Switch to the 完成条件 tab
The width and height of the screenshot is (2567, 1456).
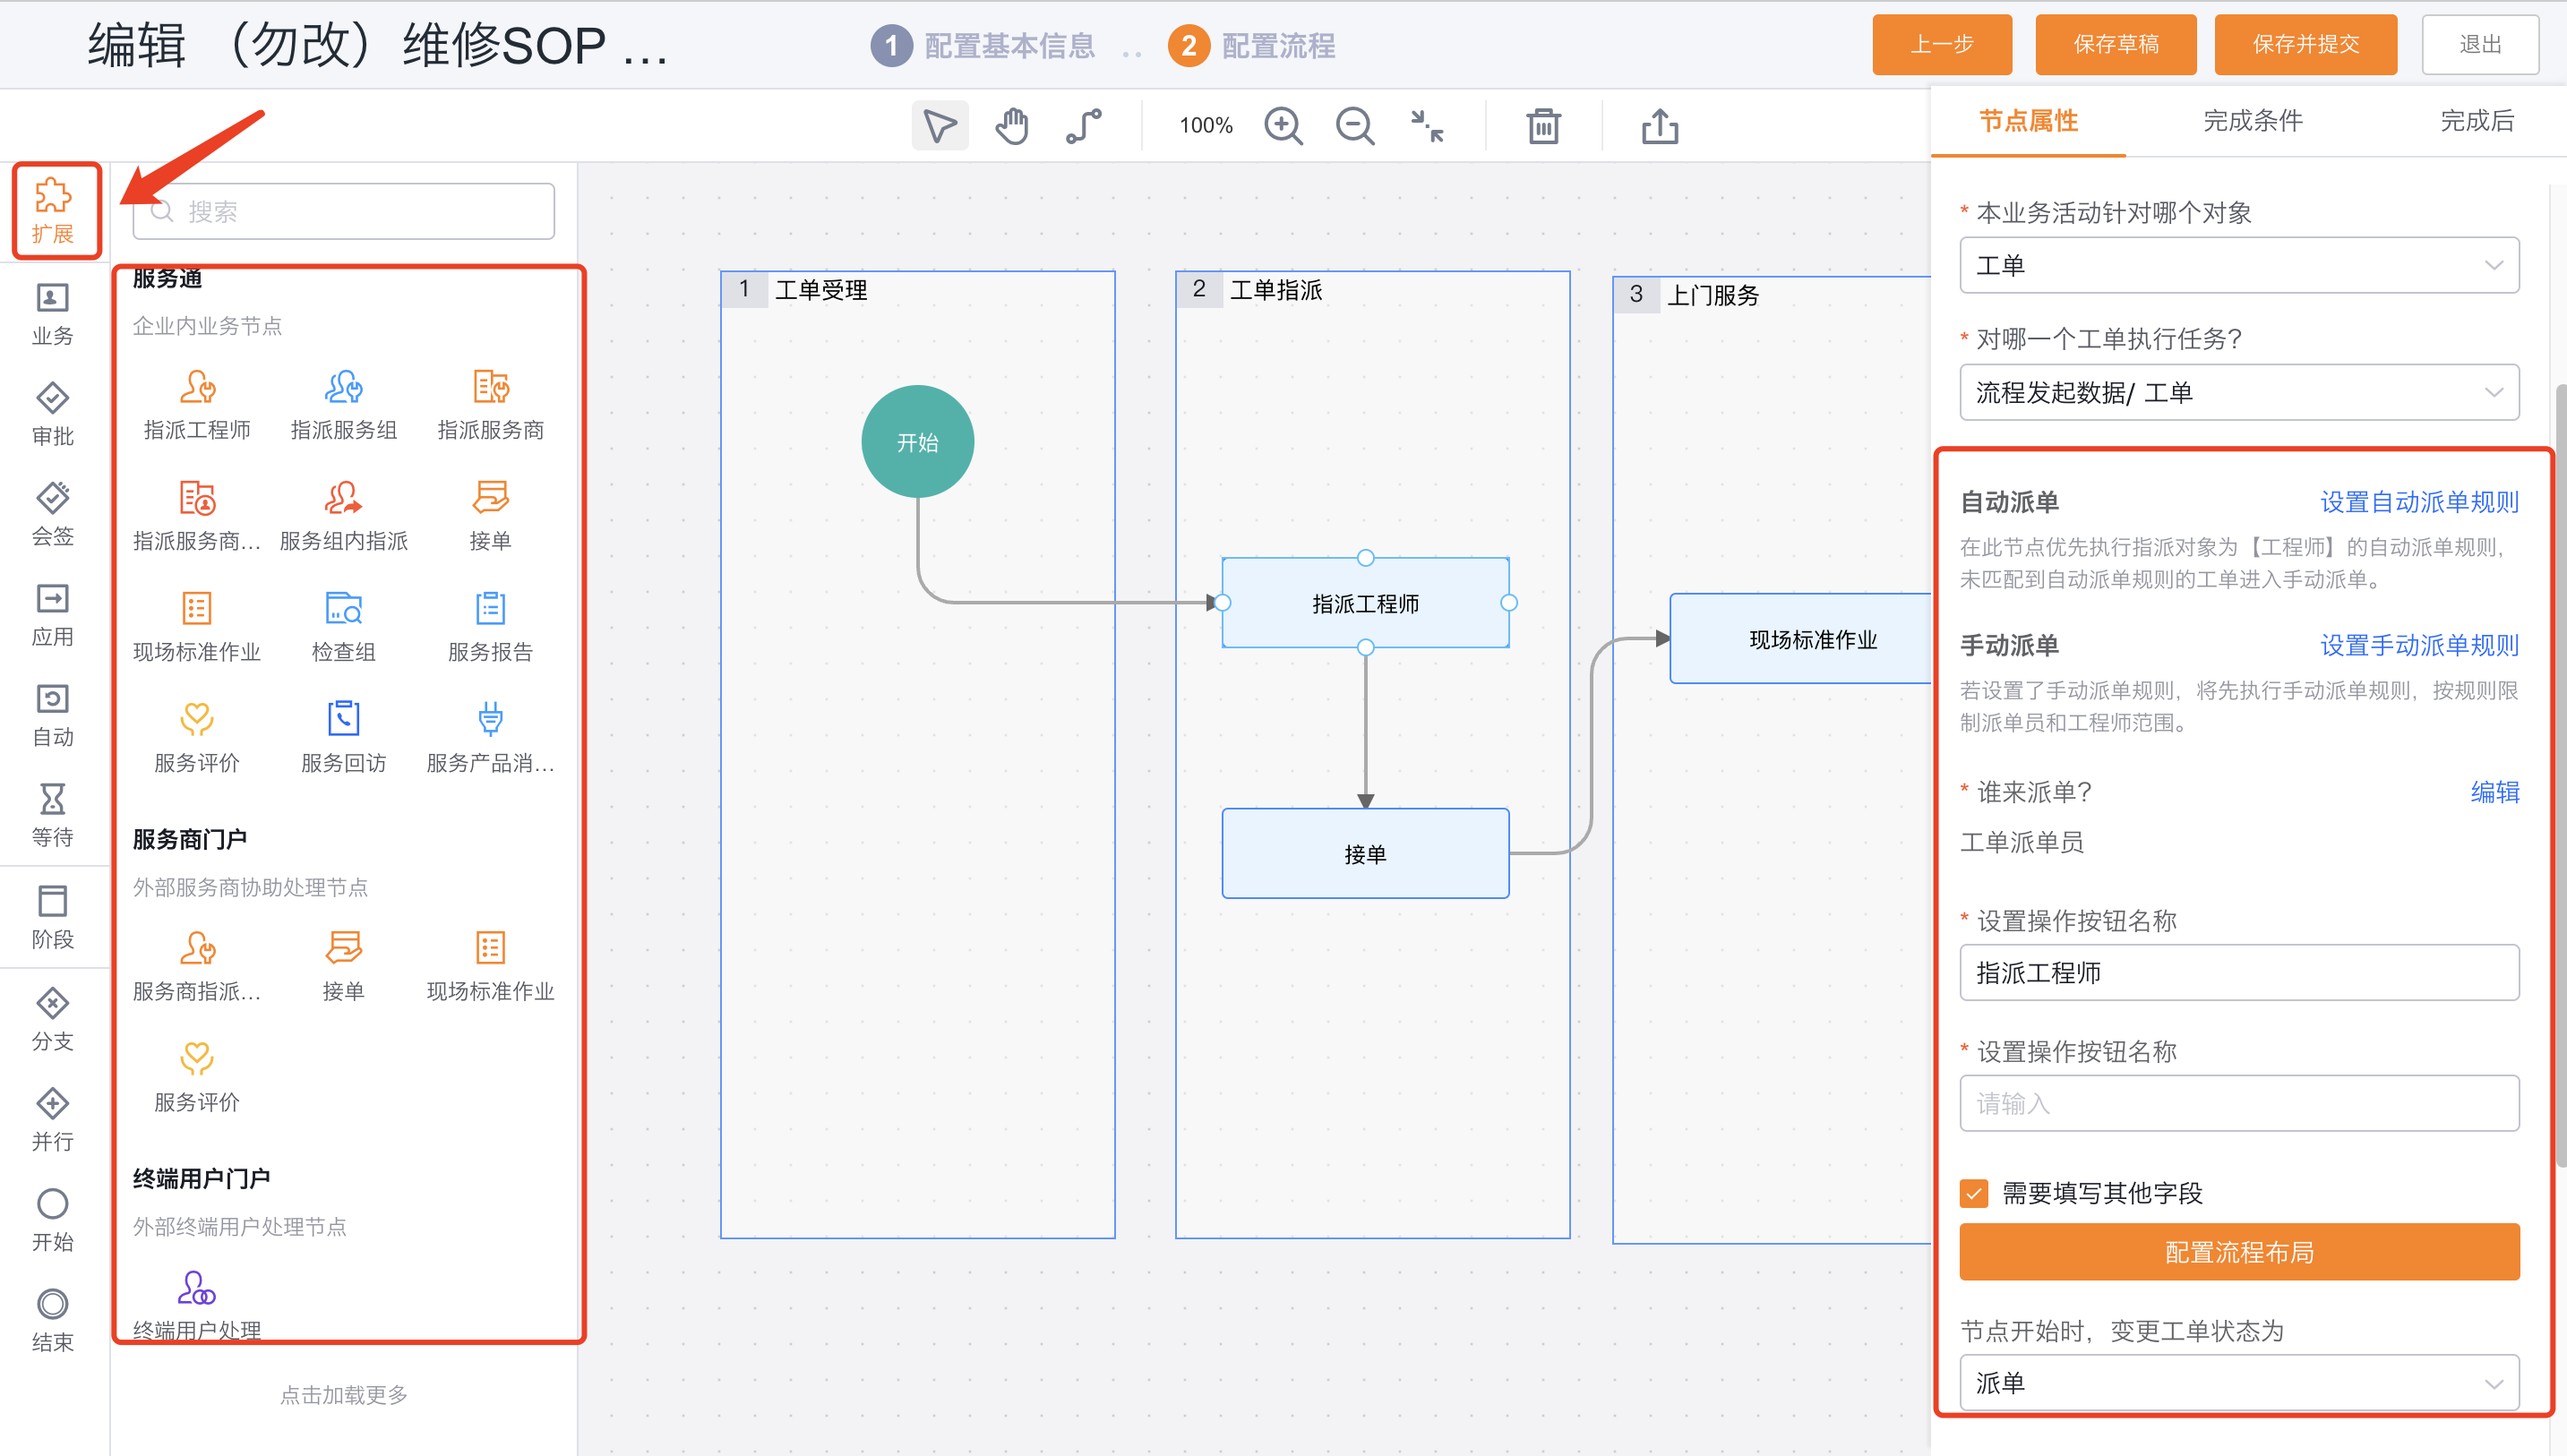pyautogui.click(x=2253, y=121)
